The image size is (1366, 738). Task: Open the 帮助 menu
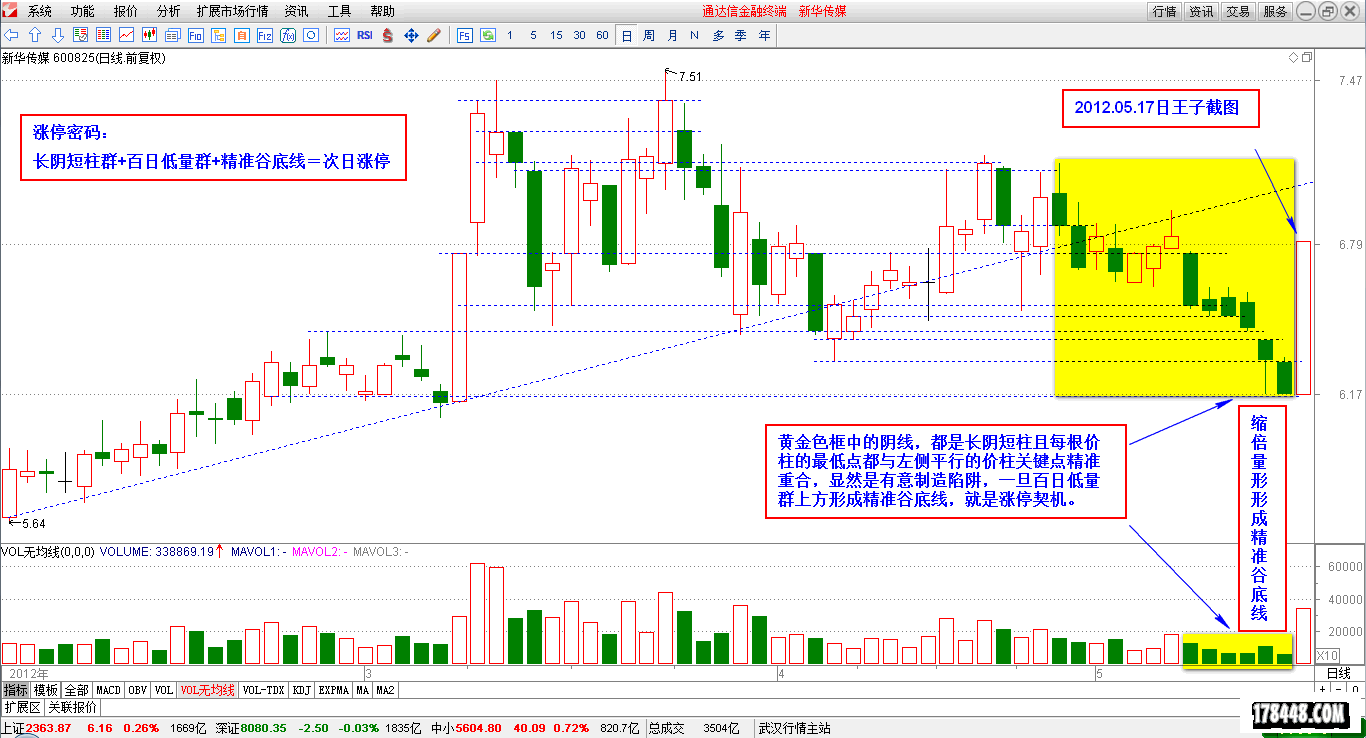click(x=382, y=11)
